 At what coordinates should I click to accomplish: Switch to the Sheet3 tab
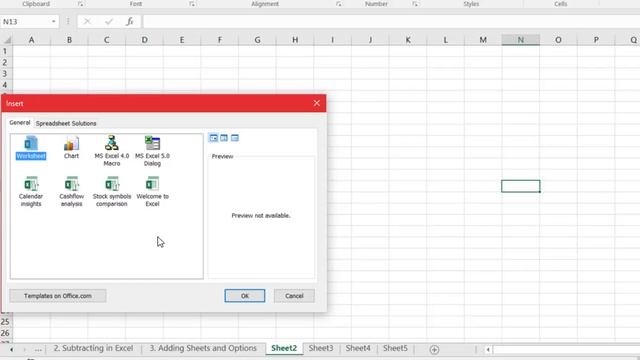[x=321, y=348]
